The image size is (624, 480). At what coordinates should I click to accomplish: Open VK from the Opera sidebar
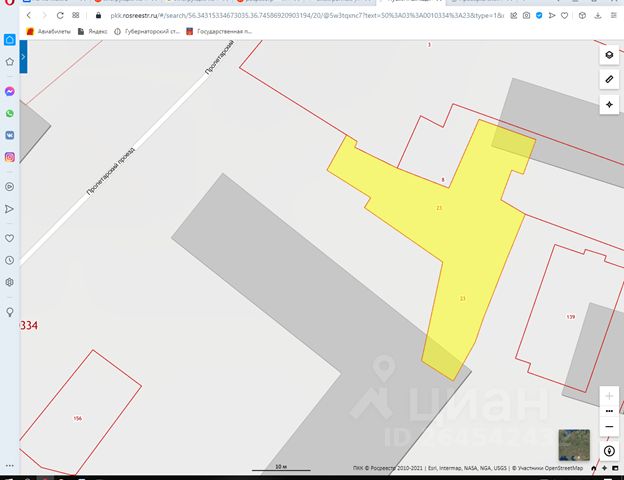coord(10,135)
